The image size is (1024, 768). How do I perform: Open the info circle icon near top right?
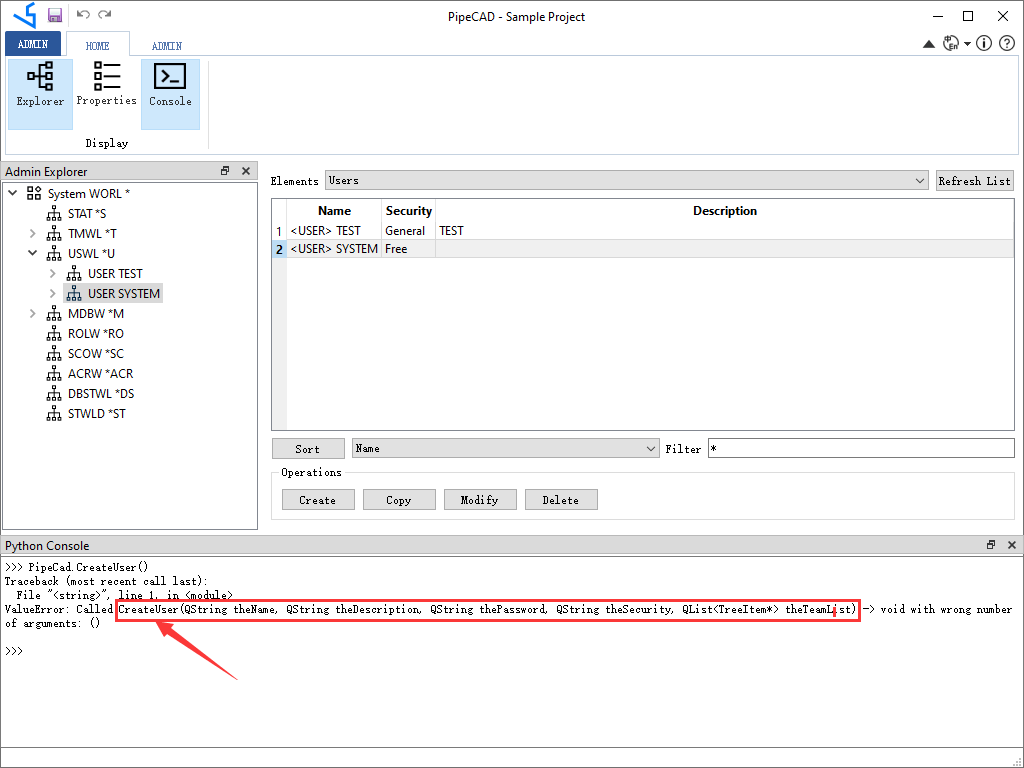coord(983,43)
